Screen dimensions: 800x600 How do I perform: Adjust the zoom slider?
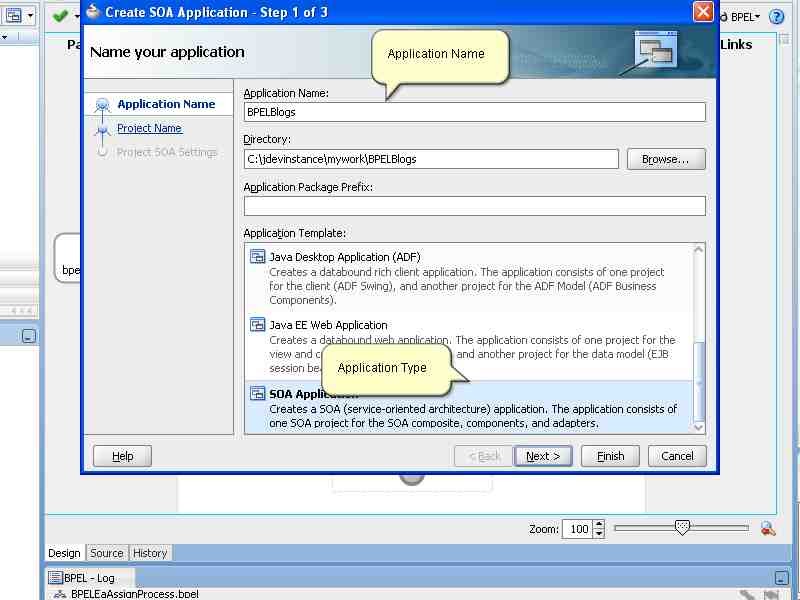coord(683,528)
